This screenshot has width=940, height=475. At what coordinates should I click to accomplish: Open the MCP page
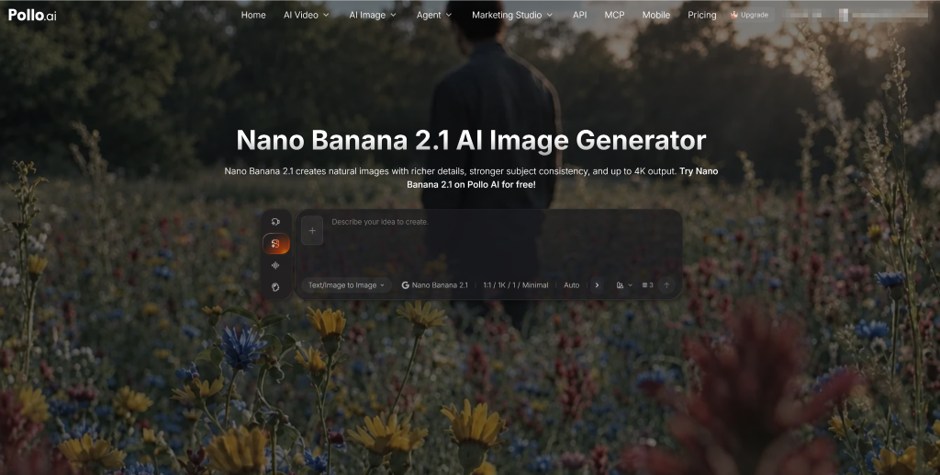point(614,15)
